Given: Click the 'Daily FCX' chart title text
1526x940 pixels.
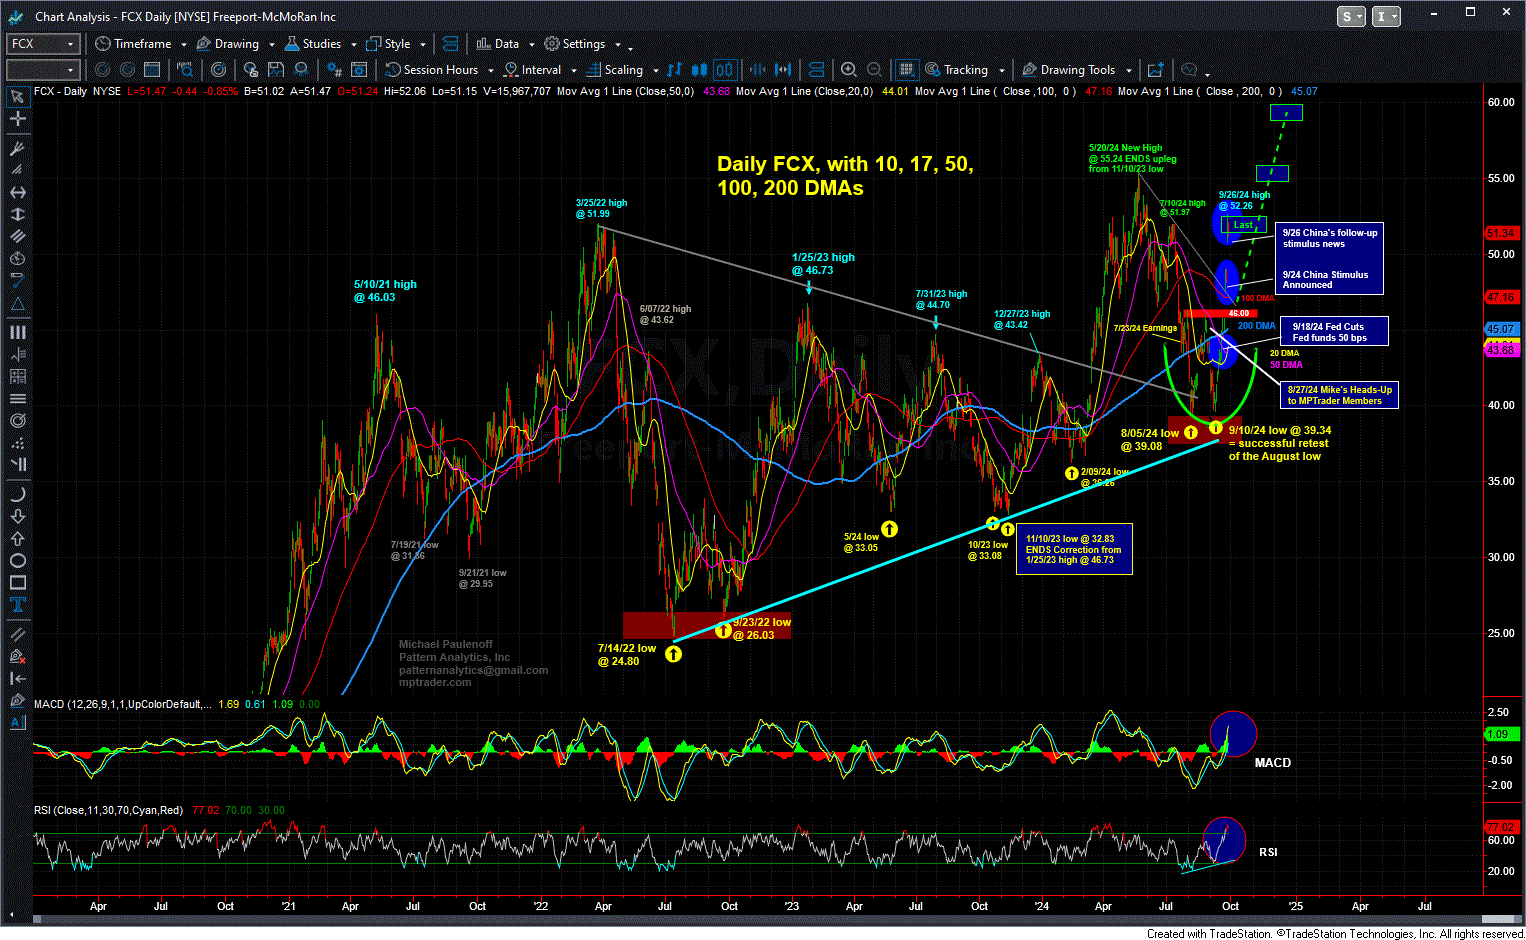Looking at the screenshot, I should [x=844, y=176].
